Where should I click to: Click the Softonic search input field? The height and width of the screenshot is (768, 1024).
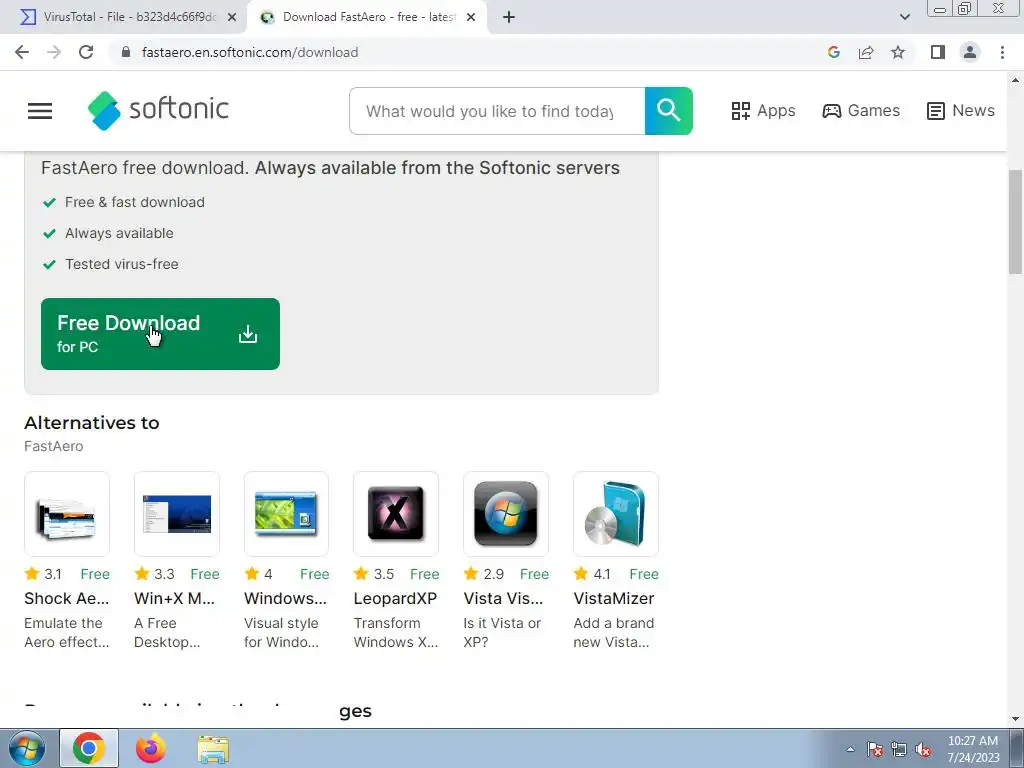click(497, 111)
